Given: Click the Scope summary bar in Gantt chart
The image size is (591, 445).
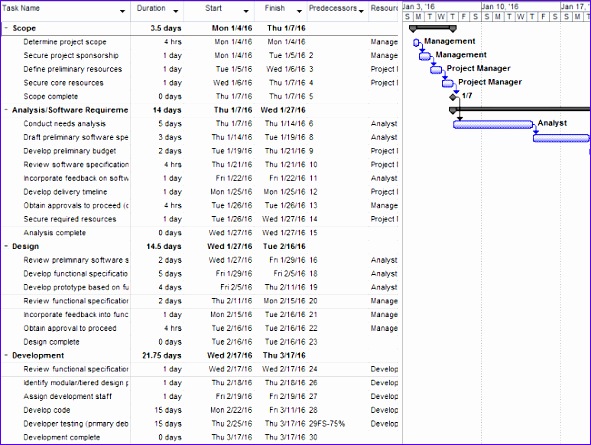Looking at the screenshot, I should point(433,28).
